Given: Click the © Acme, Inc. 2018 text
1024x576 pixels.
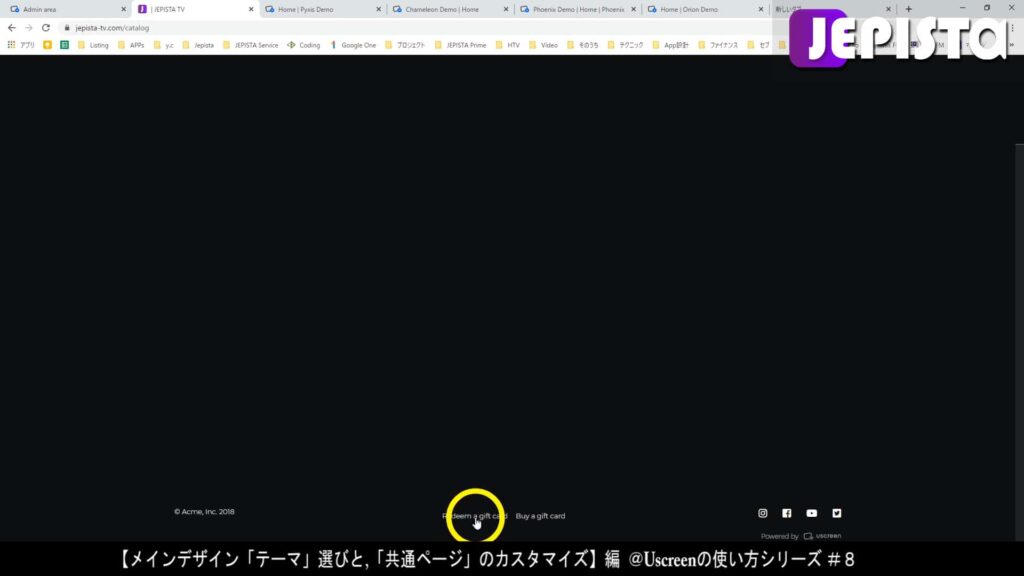Looking at the screenshot, I should pyautogui.click(x=204, y=512).
